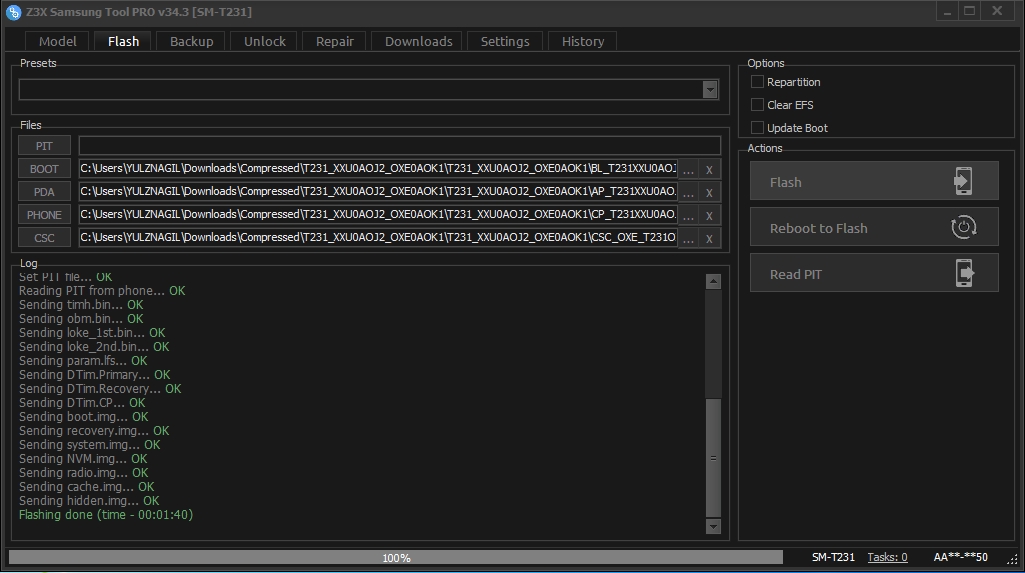This screenshot has width=1025, height=573.
Task: Clear the BOOT file path with x
Action: coord(709,169)
